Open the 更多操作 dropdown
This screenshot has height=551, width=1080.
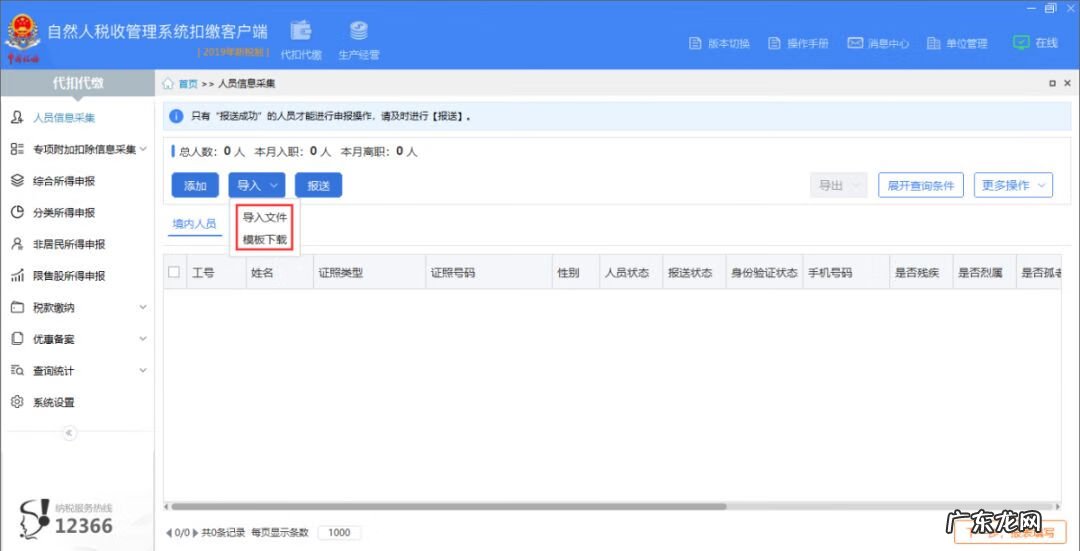1013,185
